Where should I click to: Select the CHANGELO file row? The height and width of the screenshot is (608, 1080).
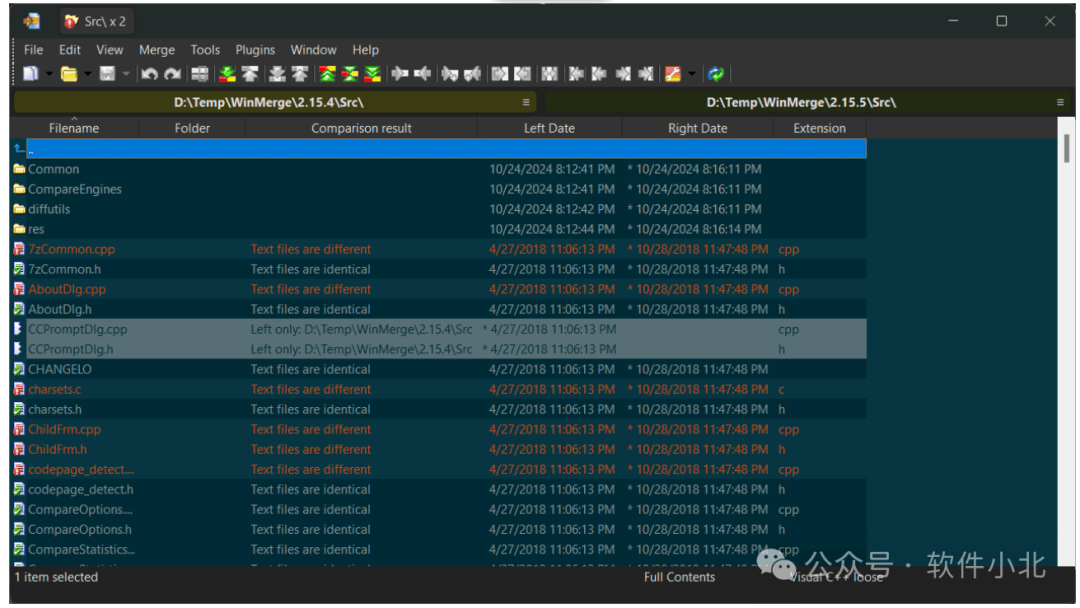(439, 369)
